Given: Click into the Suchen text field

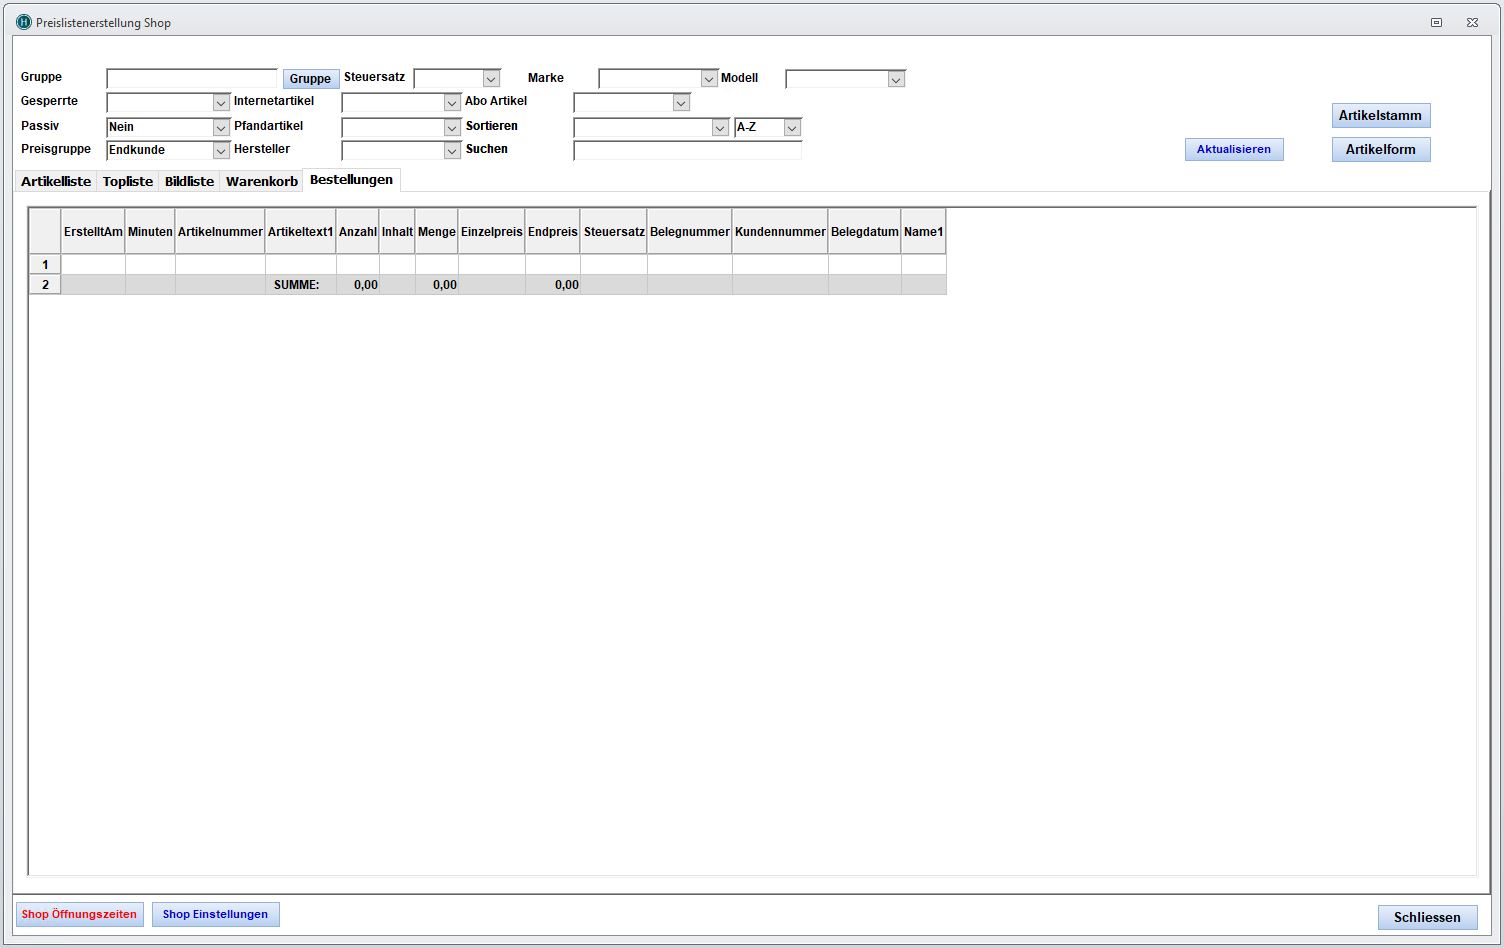Looking at the screenshot, I should coord(687,151).
